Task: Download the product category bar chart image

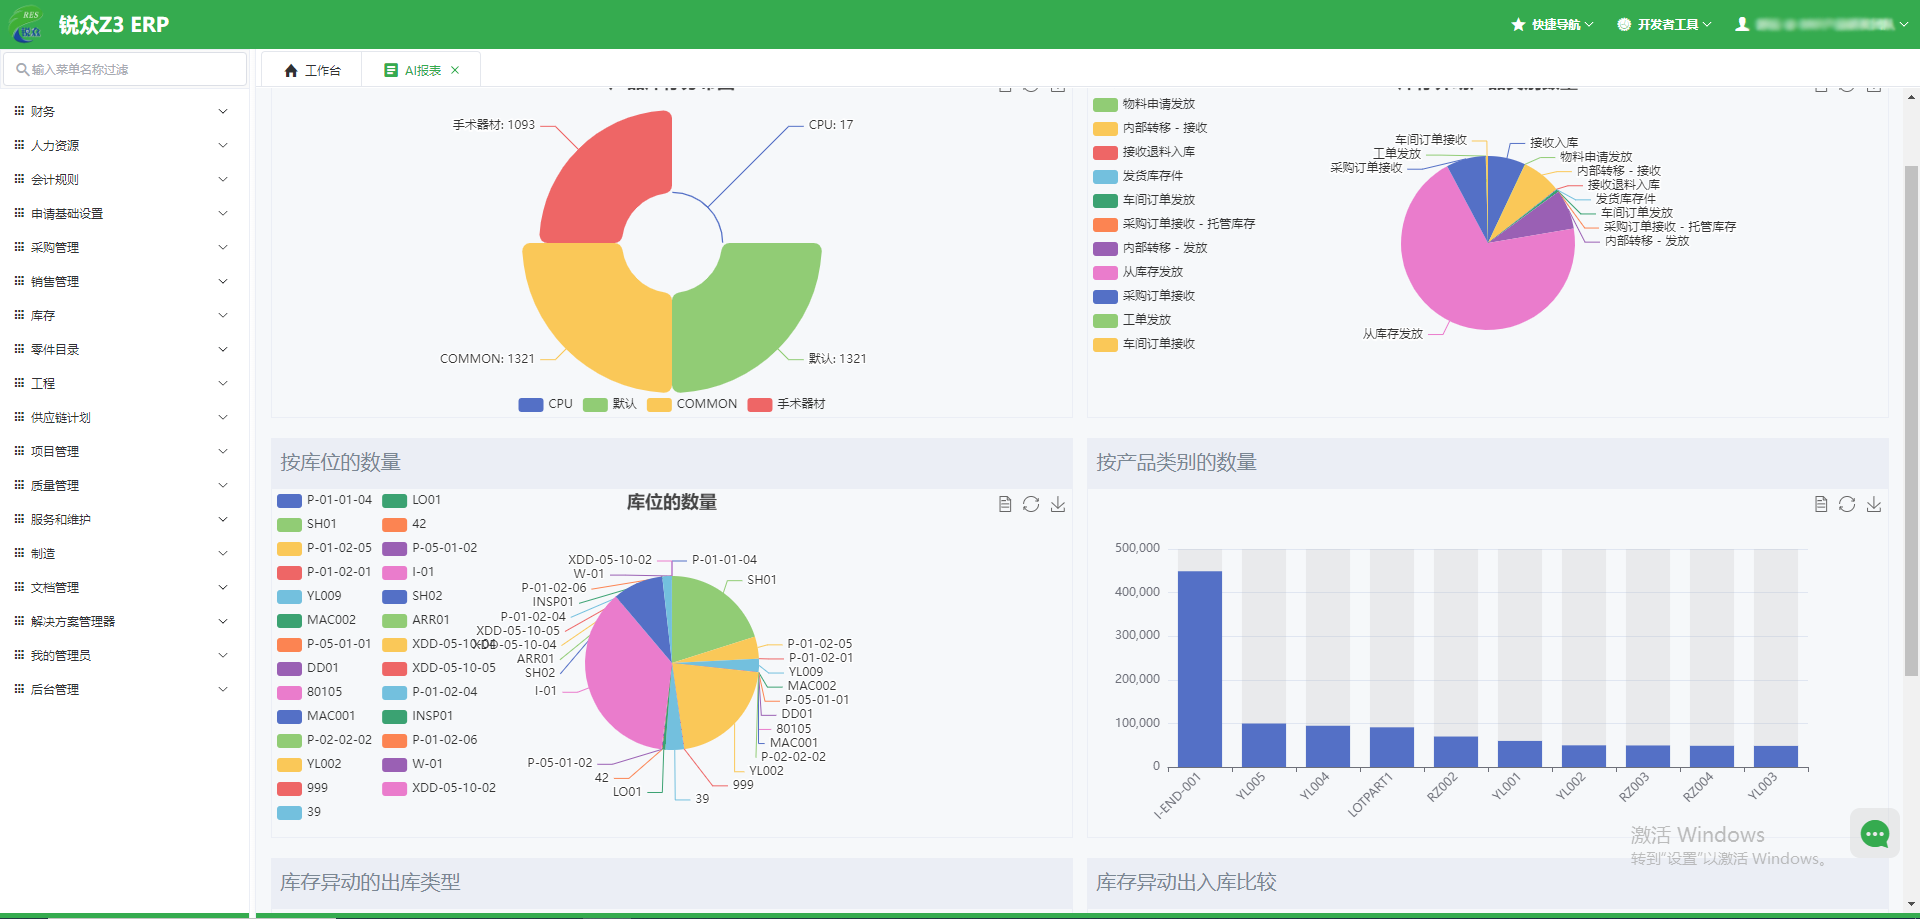Action: (x=1874, y=504)
